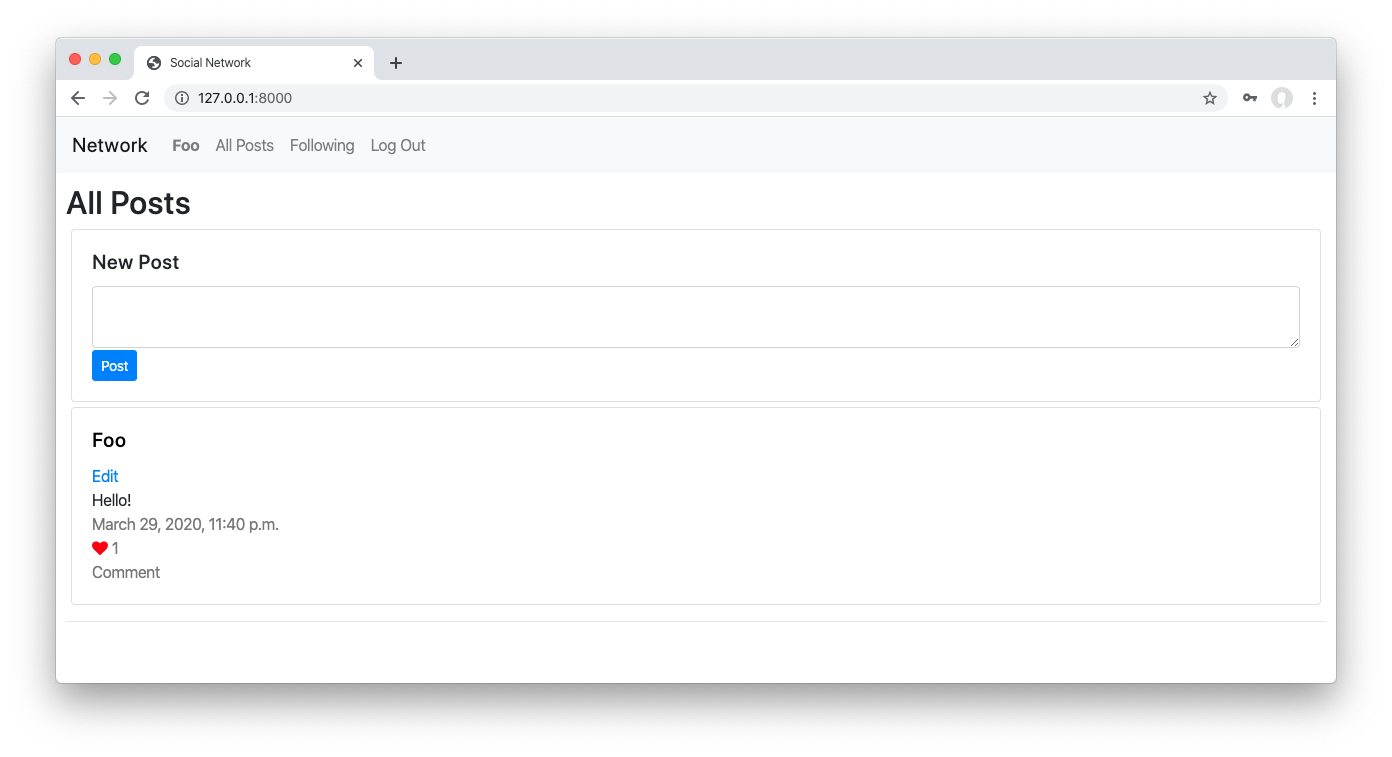Submit a post with the Post button

coord(114,365)
